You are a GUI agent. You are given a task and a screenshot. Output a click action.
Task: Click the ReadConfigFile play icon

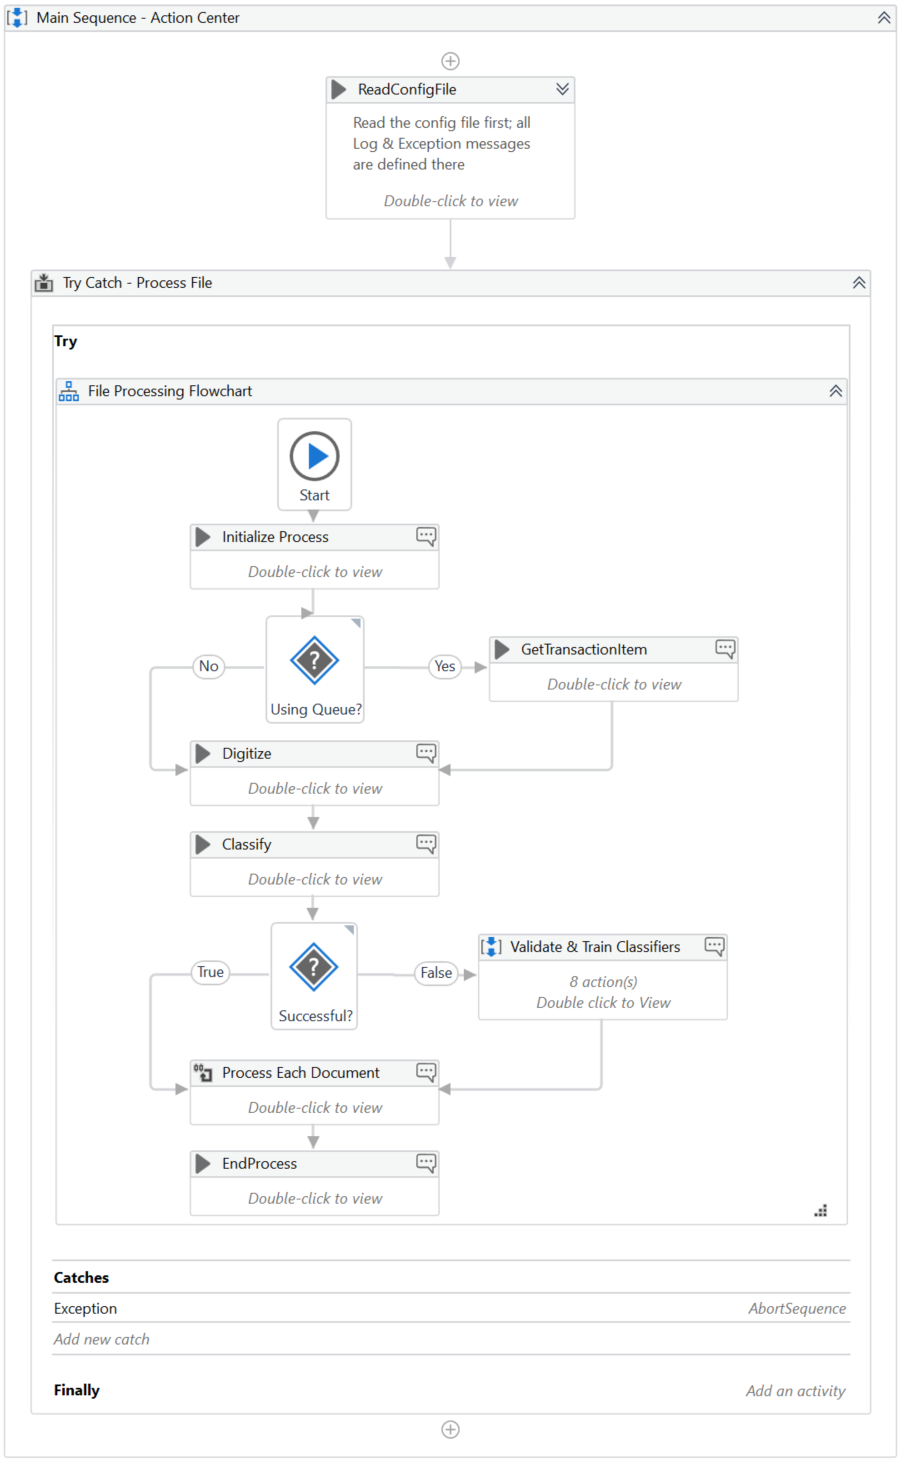[x=340, y=89]
